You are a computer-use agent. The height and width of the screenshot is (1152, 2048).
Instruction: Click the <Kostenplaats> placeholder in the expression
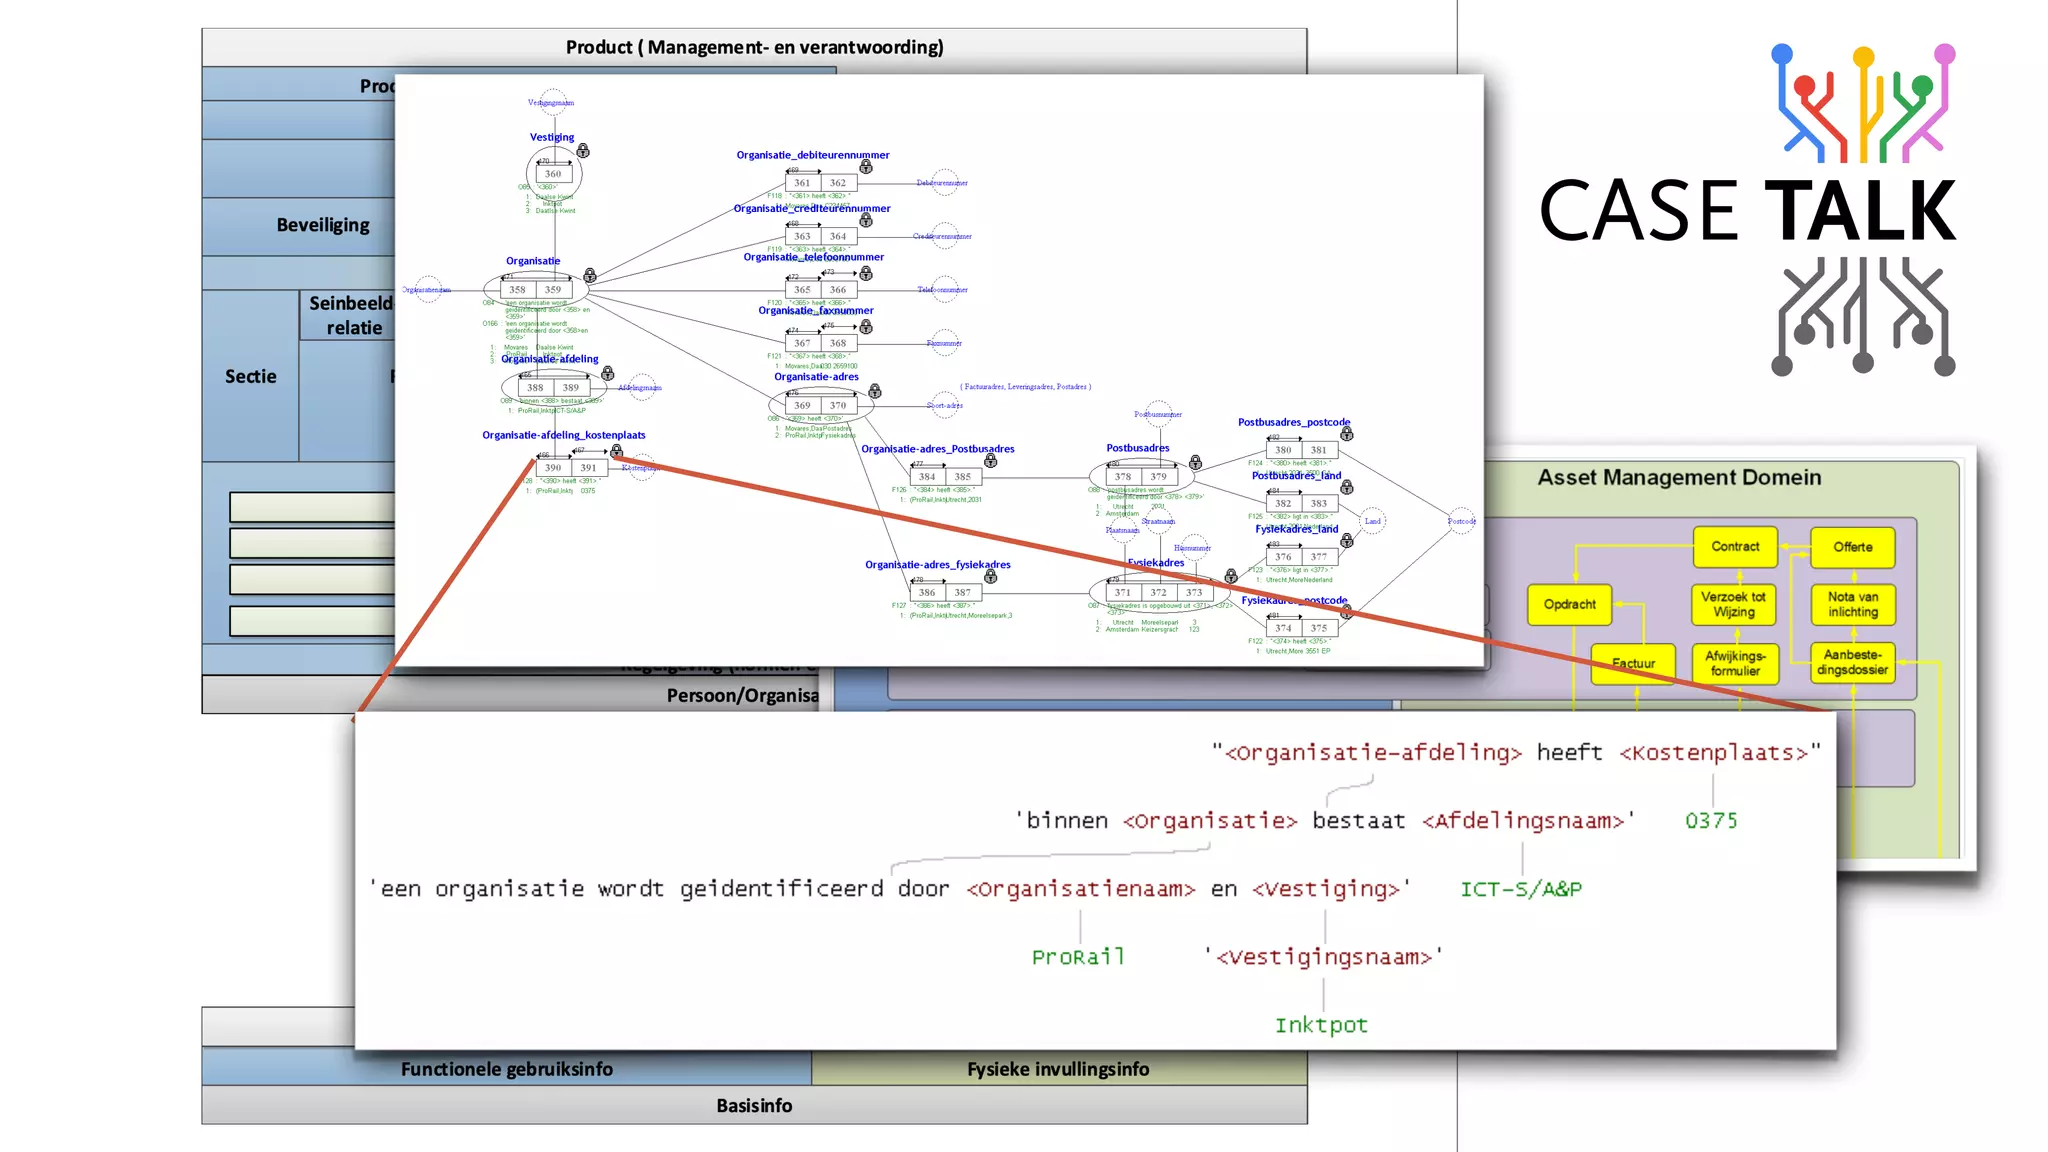tap(1713, 753)
